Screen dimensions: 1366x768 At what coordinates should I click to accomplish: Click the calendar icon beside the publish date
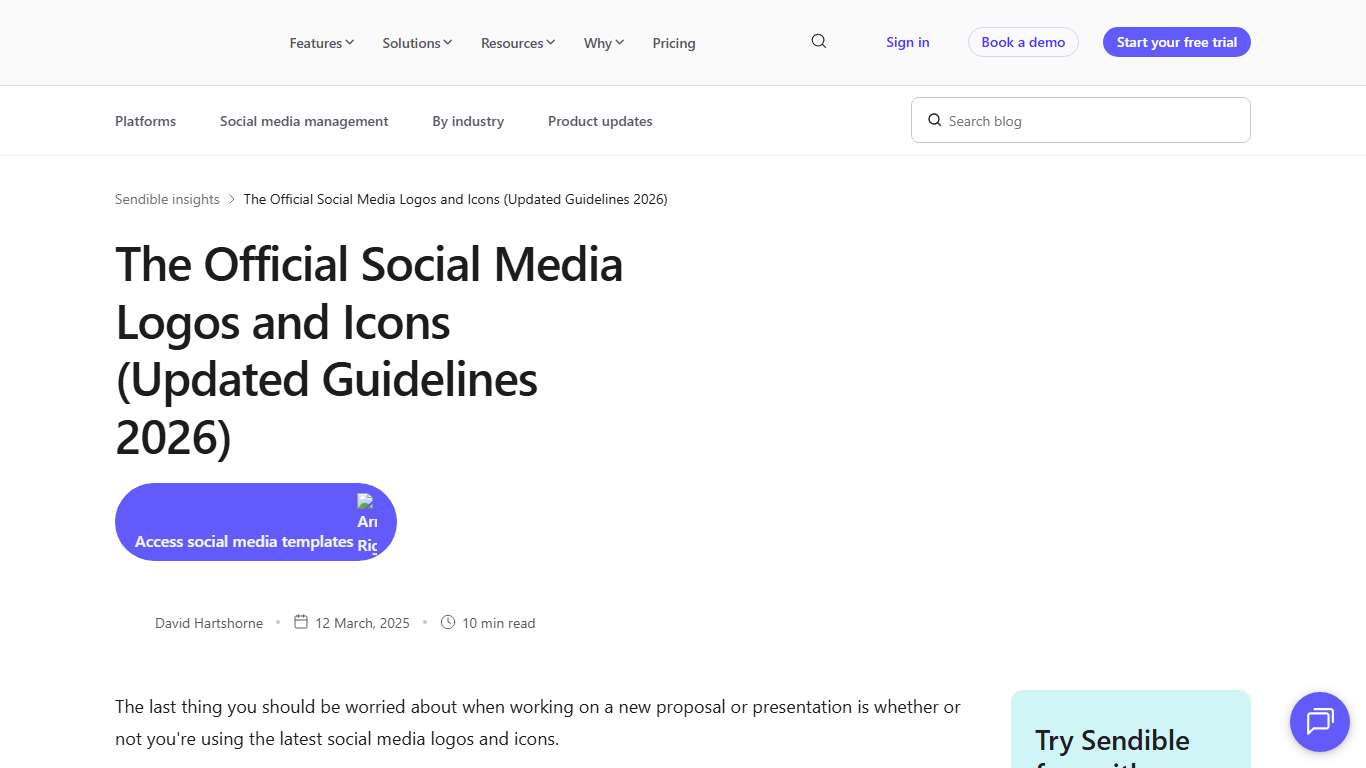click(x=300, y=621)
